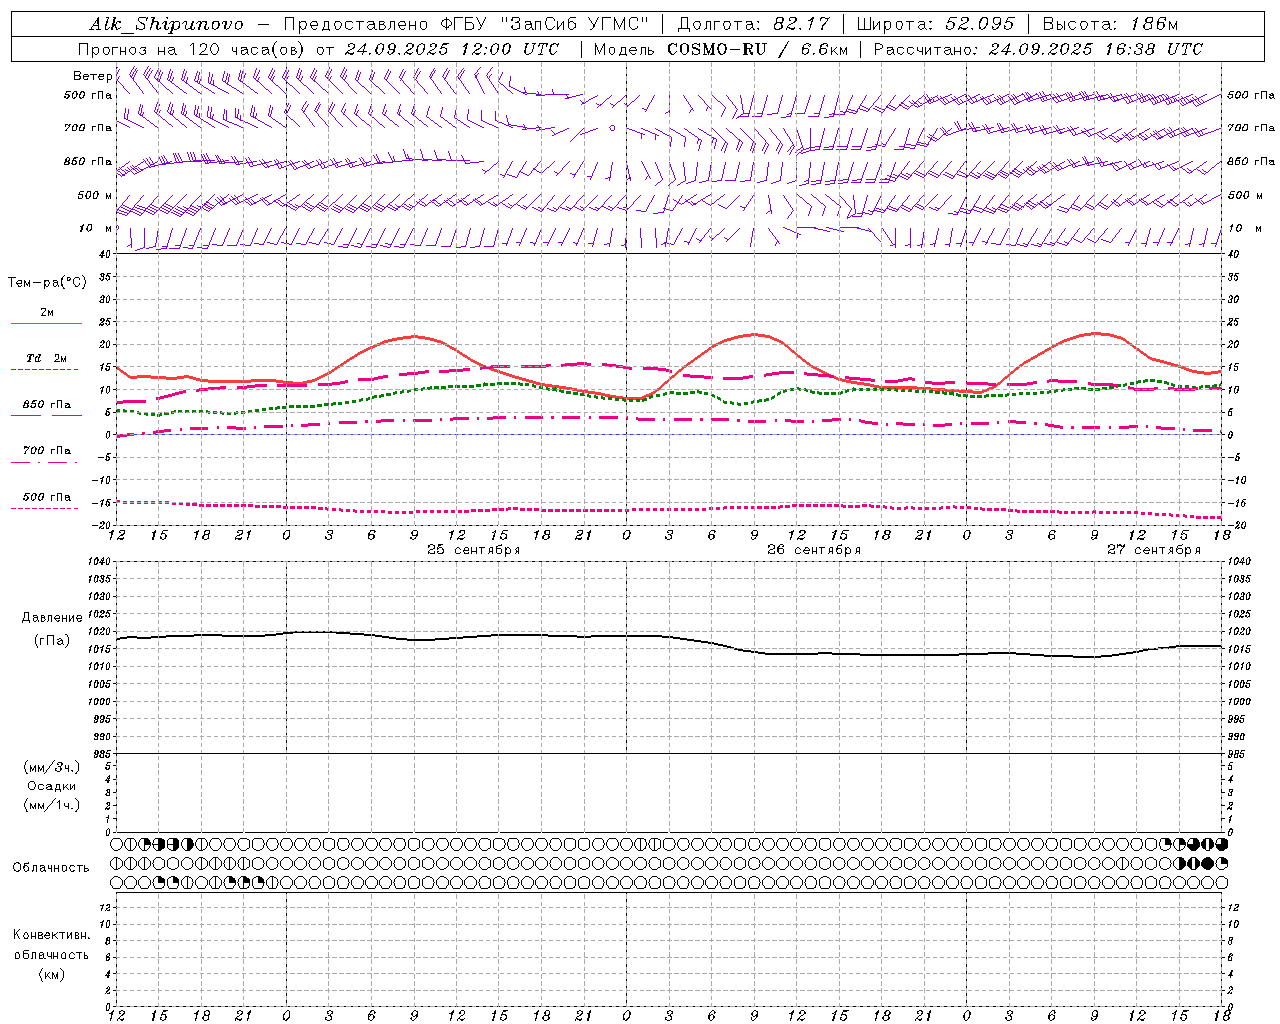Click the Облачность row label

pyautogui.click(x=51, y=868)
